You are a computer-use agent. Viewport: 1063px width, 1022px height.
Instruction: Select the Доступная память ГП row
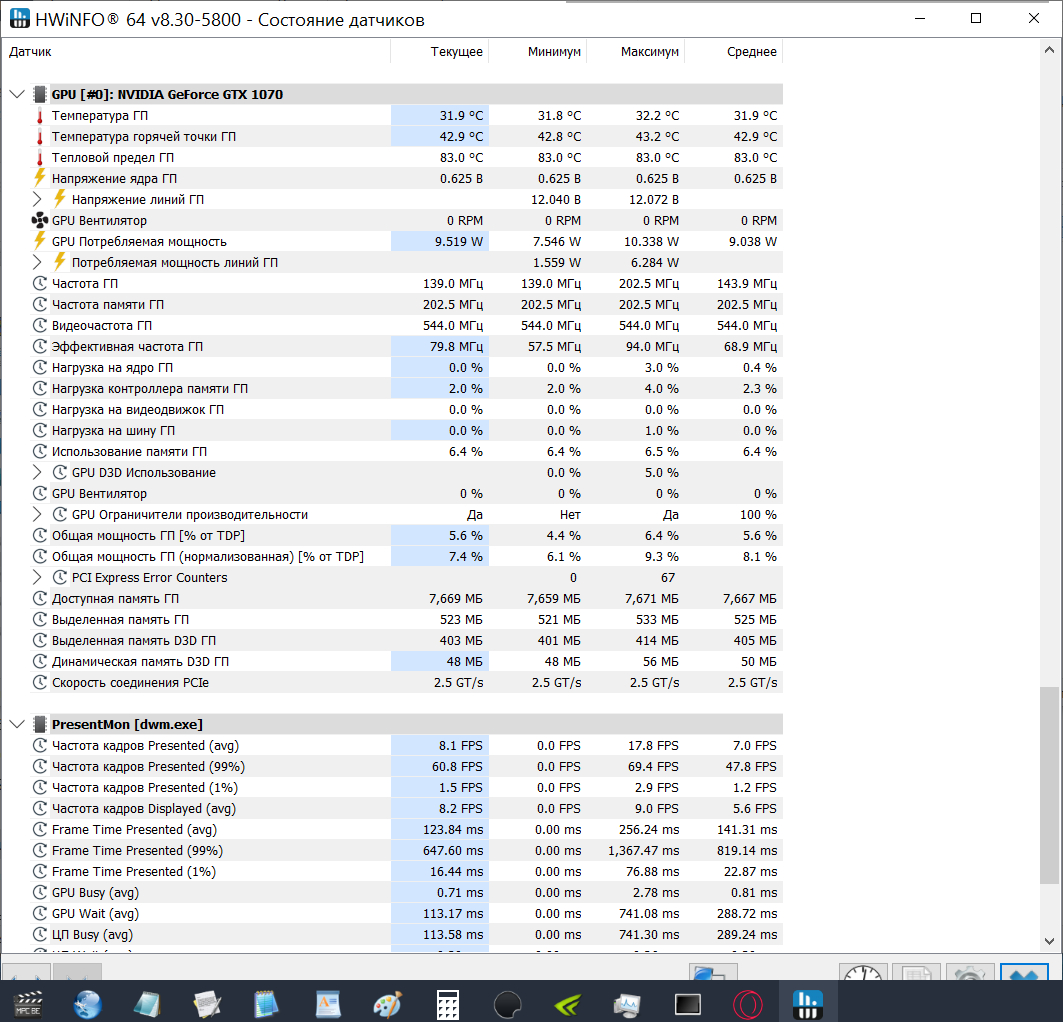tap(407, 598)
